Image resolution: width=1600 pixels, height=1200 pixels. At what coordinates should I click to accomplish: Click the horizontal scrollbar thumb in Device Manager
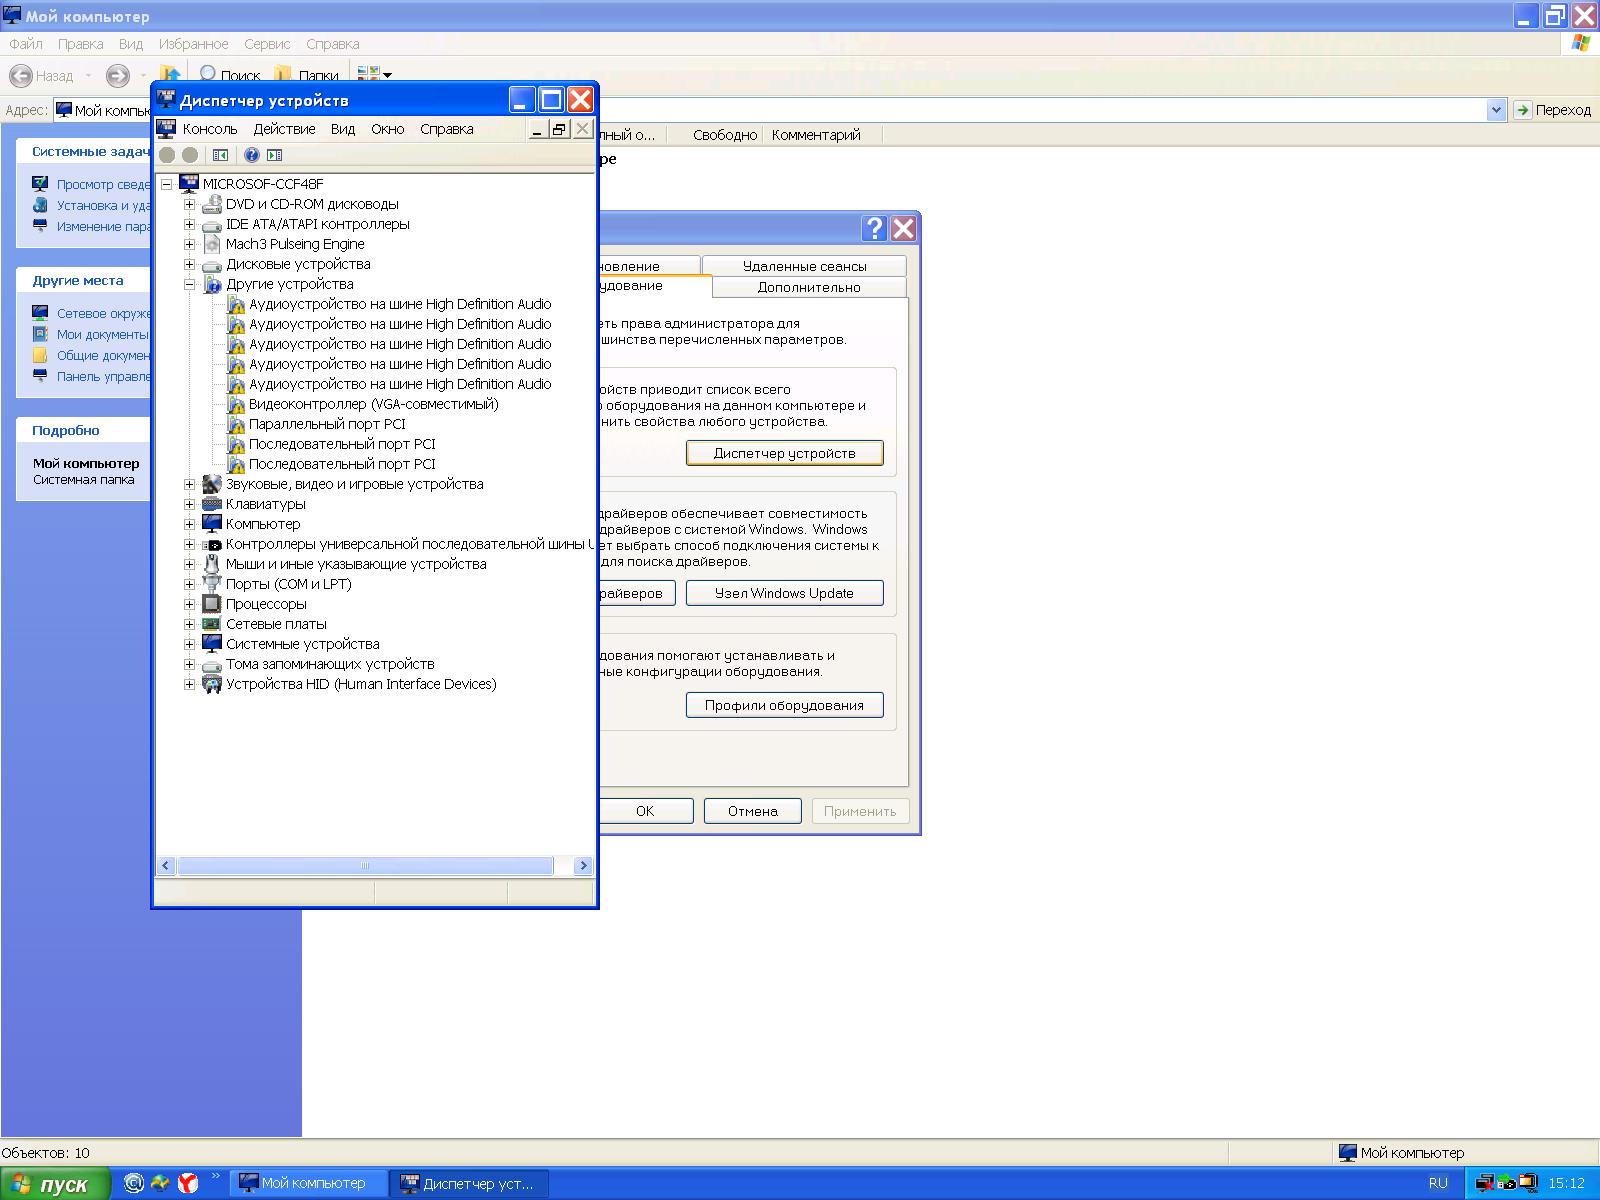click(365, 866)
